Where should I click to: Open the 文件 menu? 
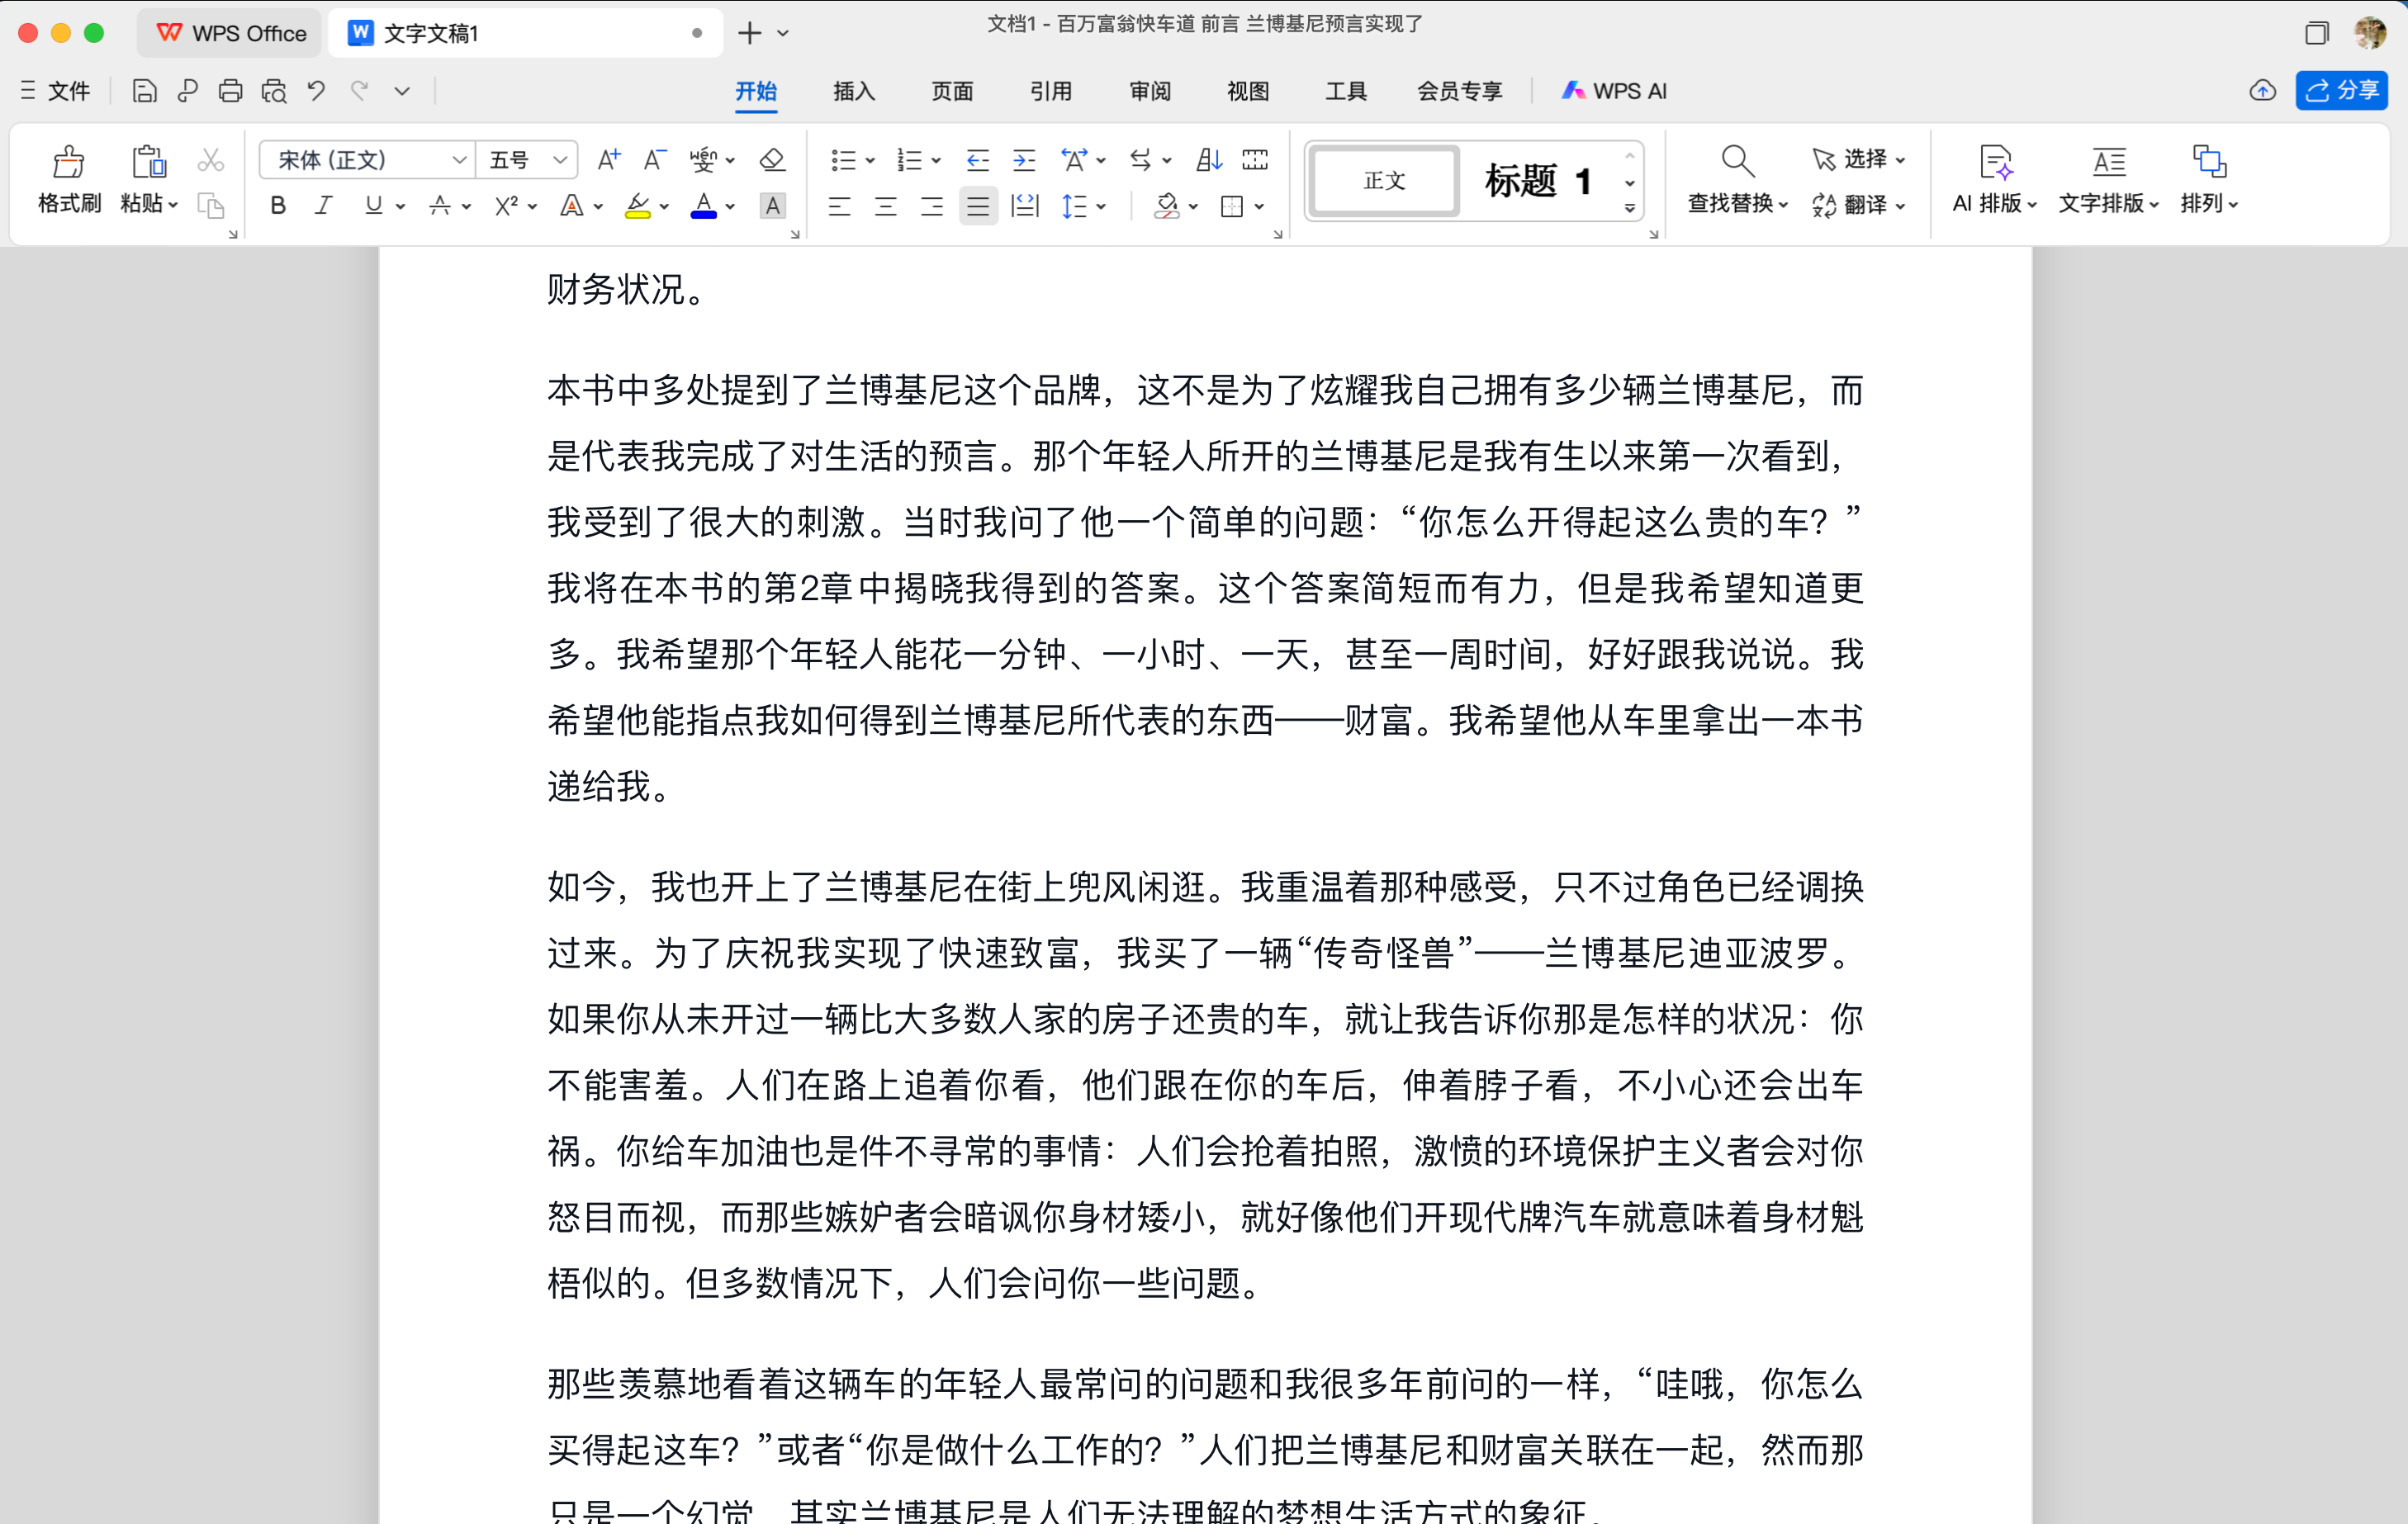click(x=55, y=91)
